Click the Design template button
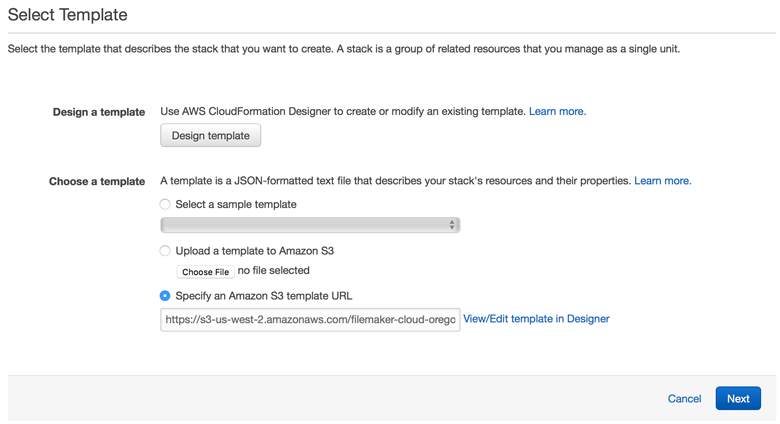Viewport: 780px width, 424px height. (210, 135)
